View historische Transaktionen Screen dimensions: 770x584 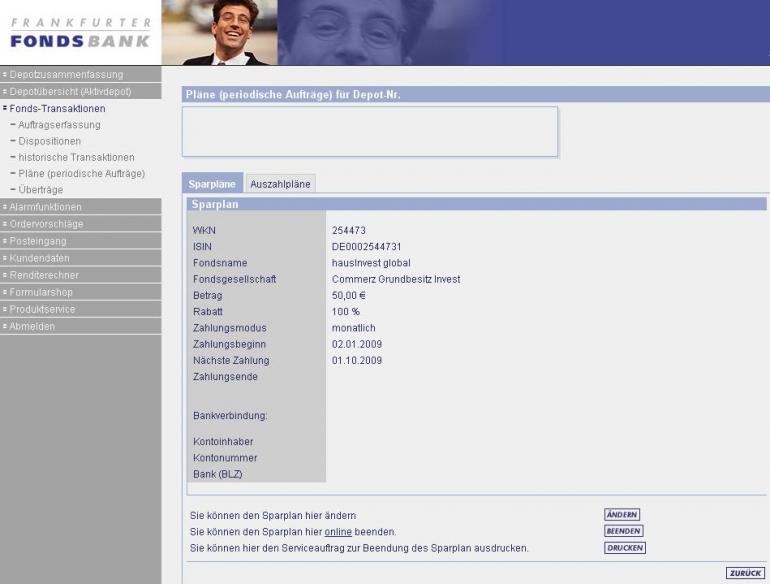tap(76, 157)
